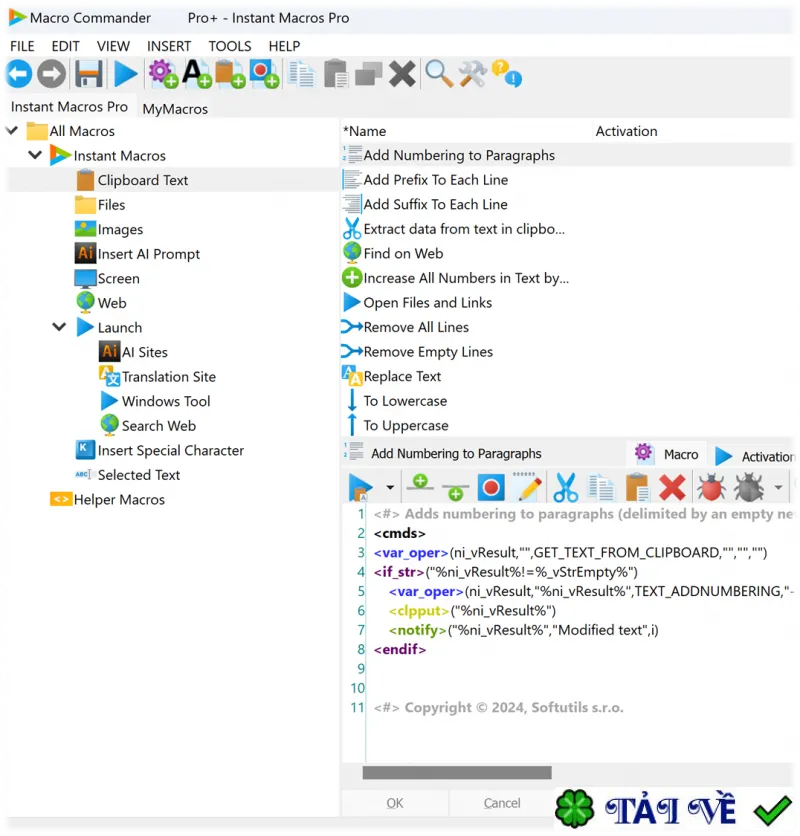Select the Insert Special Character tree item
The height and width of the screenshot is (836, 800).
171,450
